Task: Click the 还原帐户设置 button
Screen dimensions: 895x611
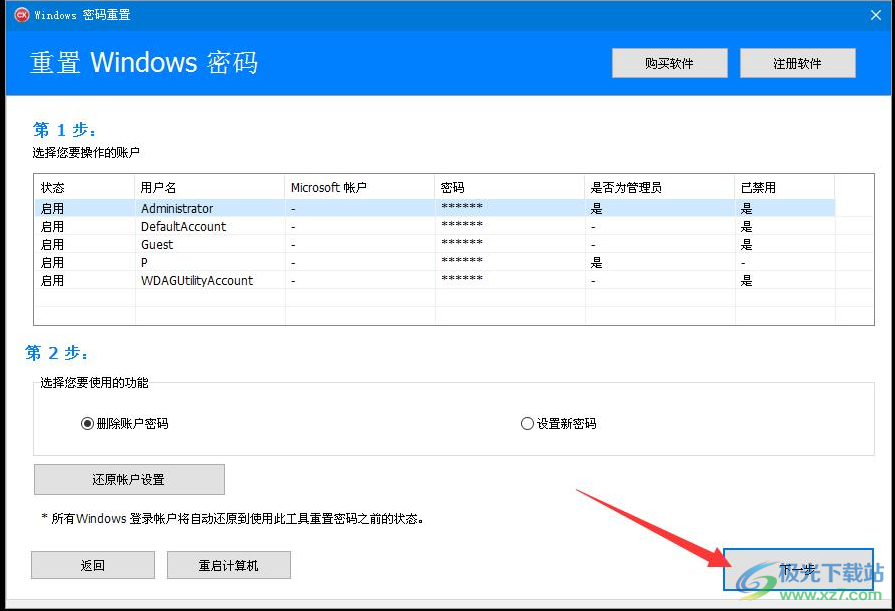Action: click(x=129, y=479)
